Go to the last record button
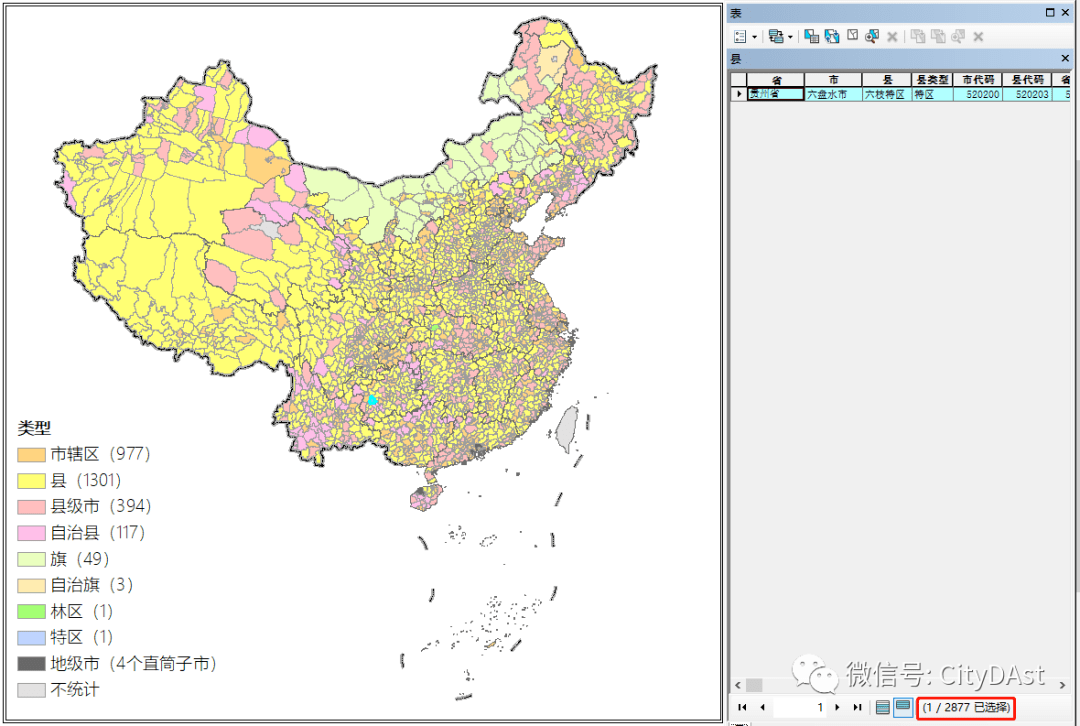The image size is (1080, 726). (857, 707)
